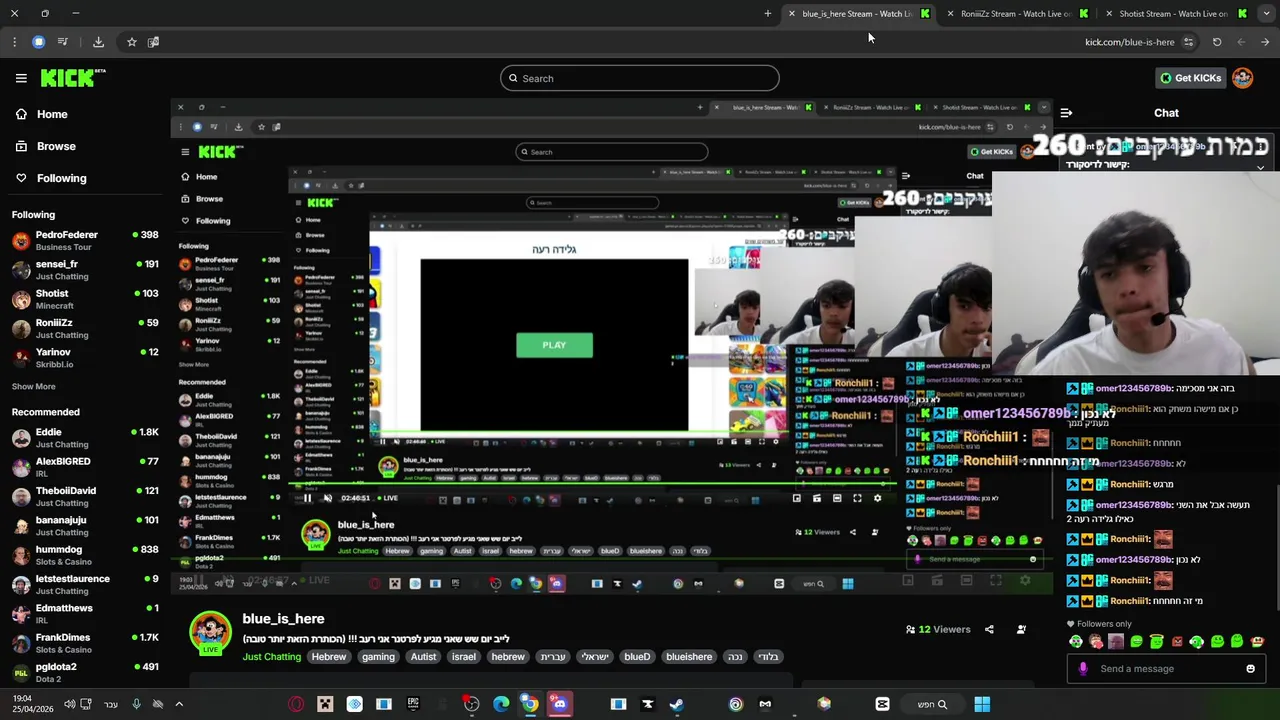This screenshot has height=720, width=1280.
Task: Click the purple icon left of chat input
Action: point(1083,669)
